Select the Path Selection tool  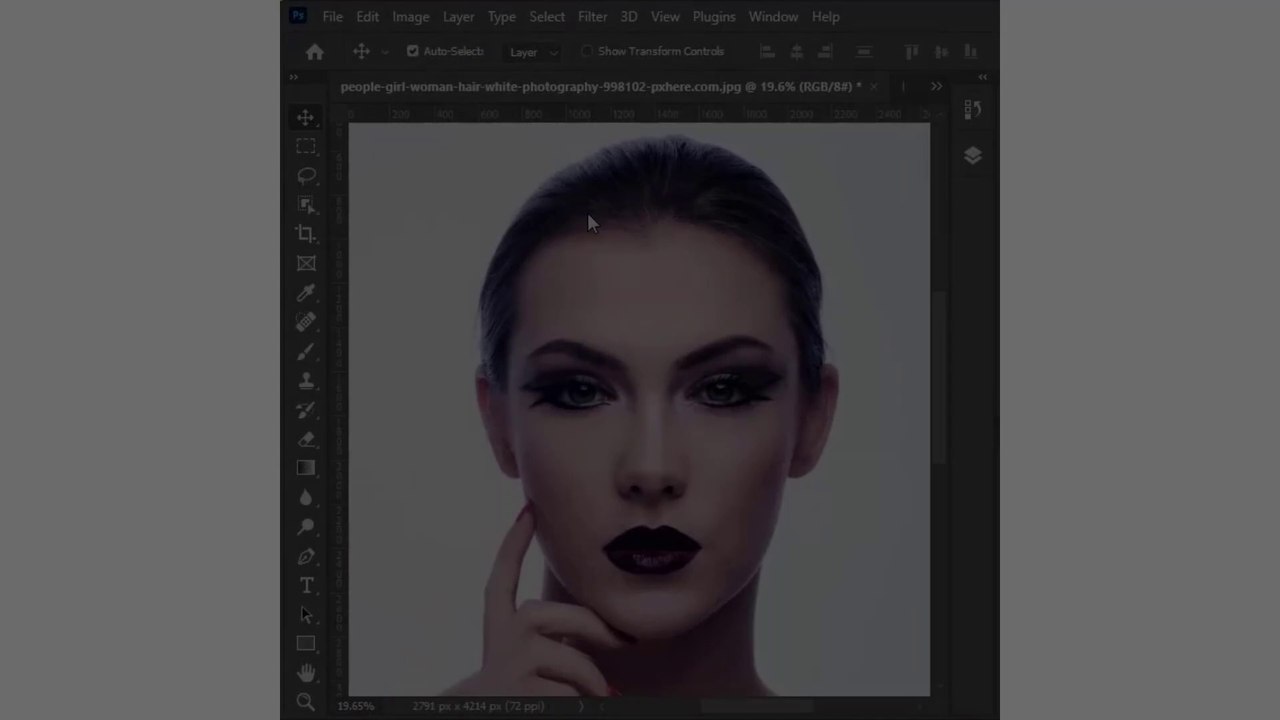click(306, 615)
